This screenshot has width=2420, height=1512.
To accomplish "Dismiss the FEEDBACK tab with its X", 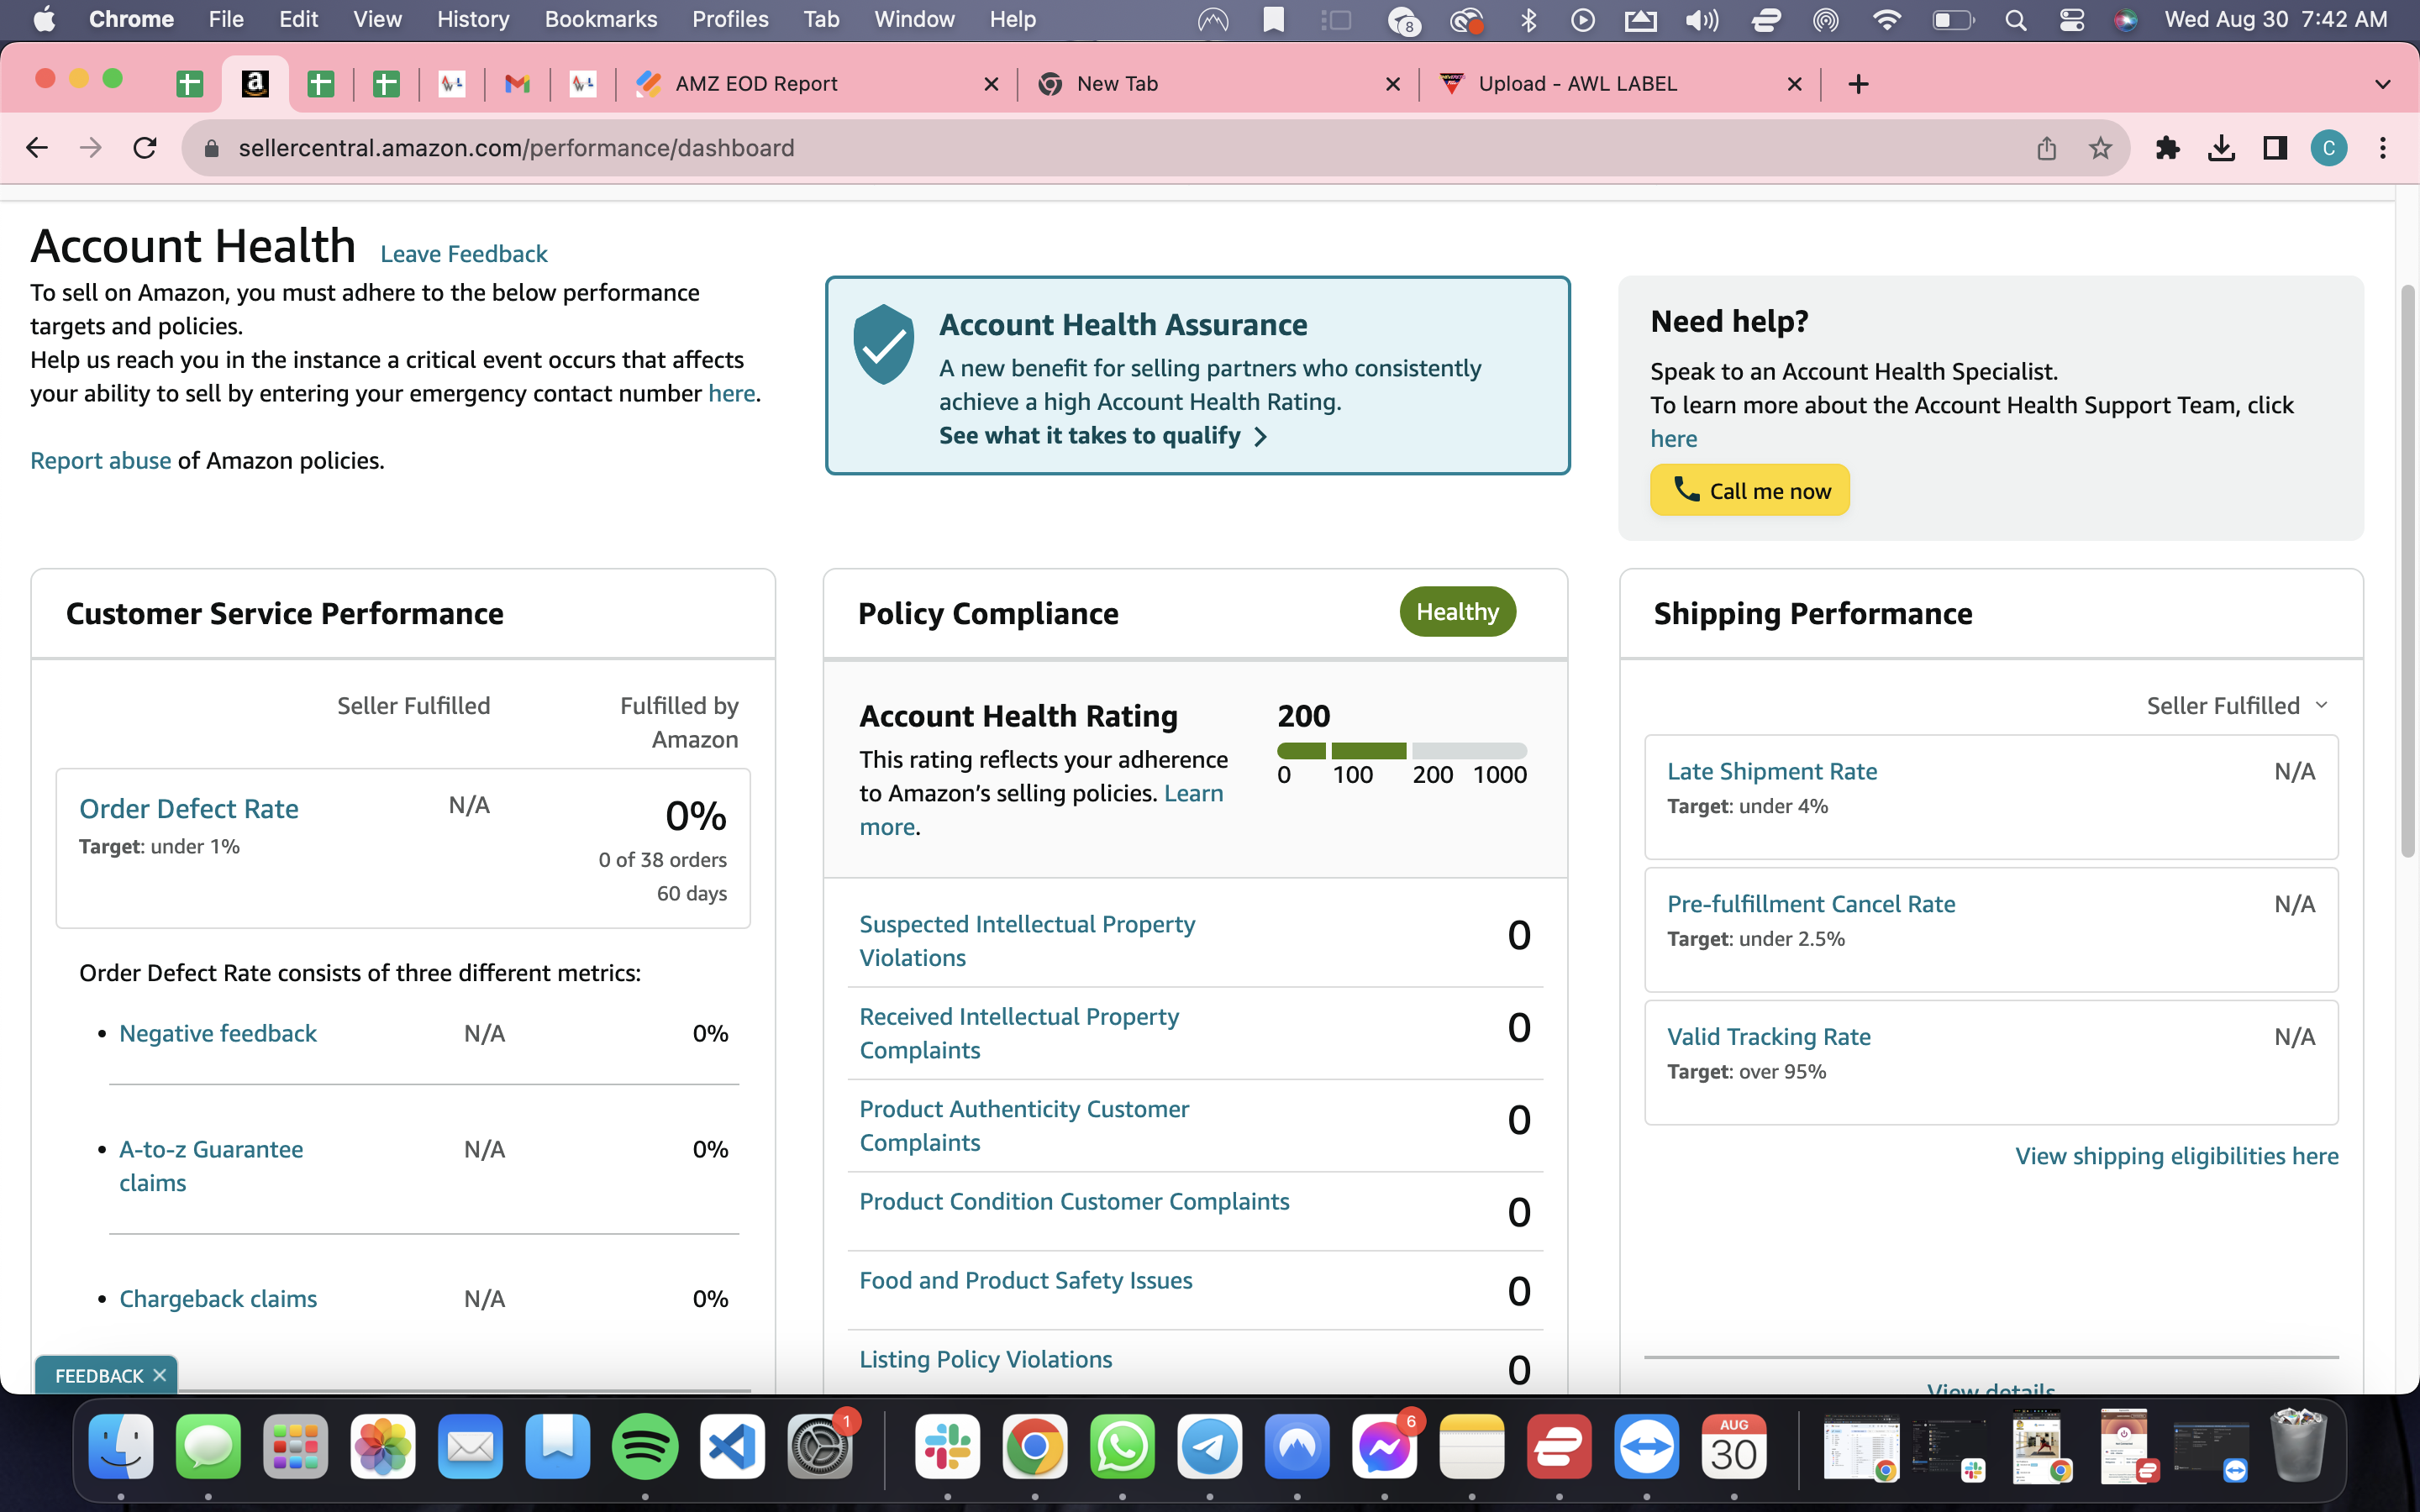I will coord(159,1376).
